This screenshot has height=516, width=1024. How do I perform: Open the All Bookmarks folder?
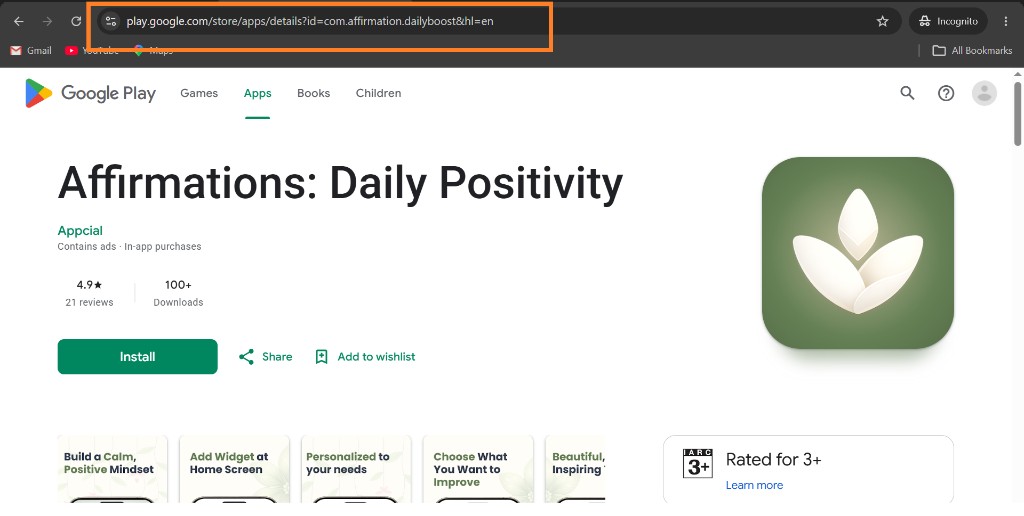(972, 50)
